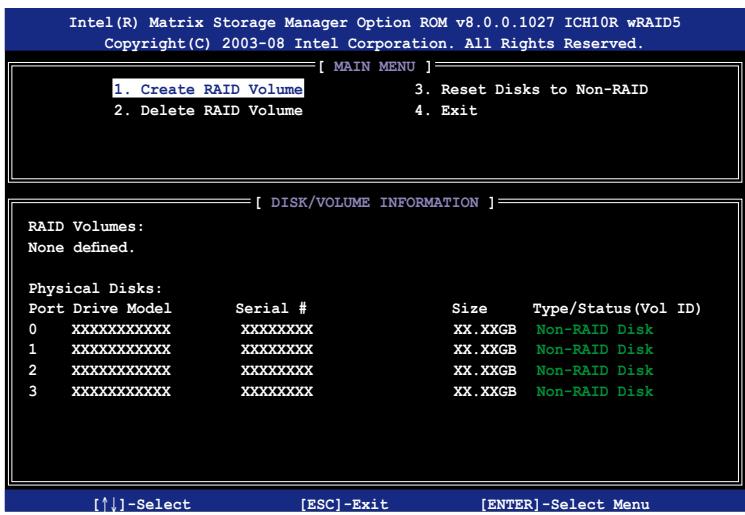Click the Intel Corporation copyright line
Image resolution: width=745 pixels, height=515 pixels.
point(374,43)
